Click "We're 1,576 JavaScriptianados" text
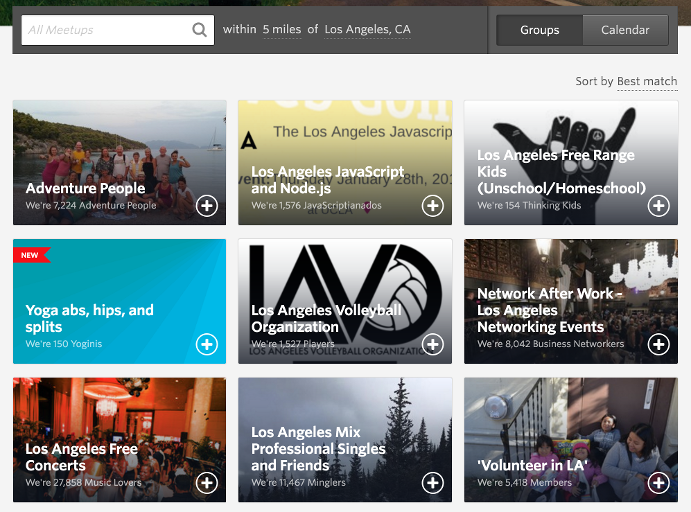 [316, 205]
